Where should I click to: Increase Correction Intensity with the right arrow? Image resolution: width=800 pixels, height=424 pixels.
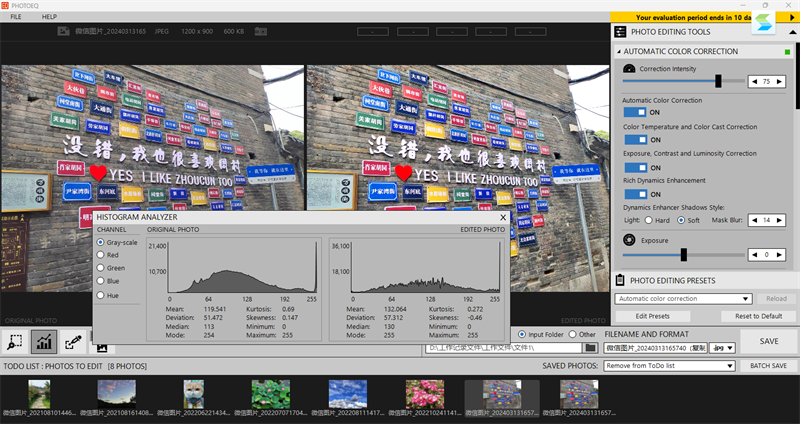pos(779,82)
